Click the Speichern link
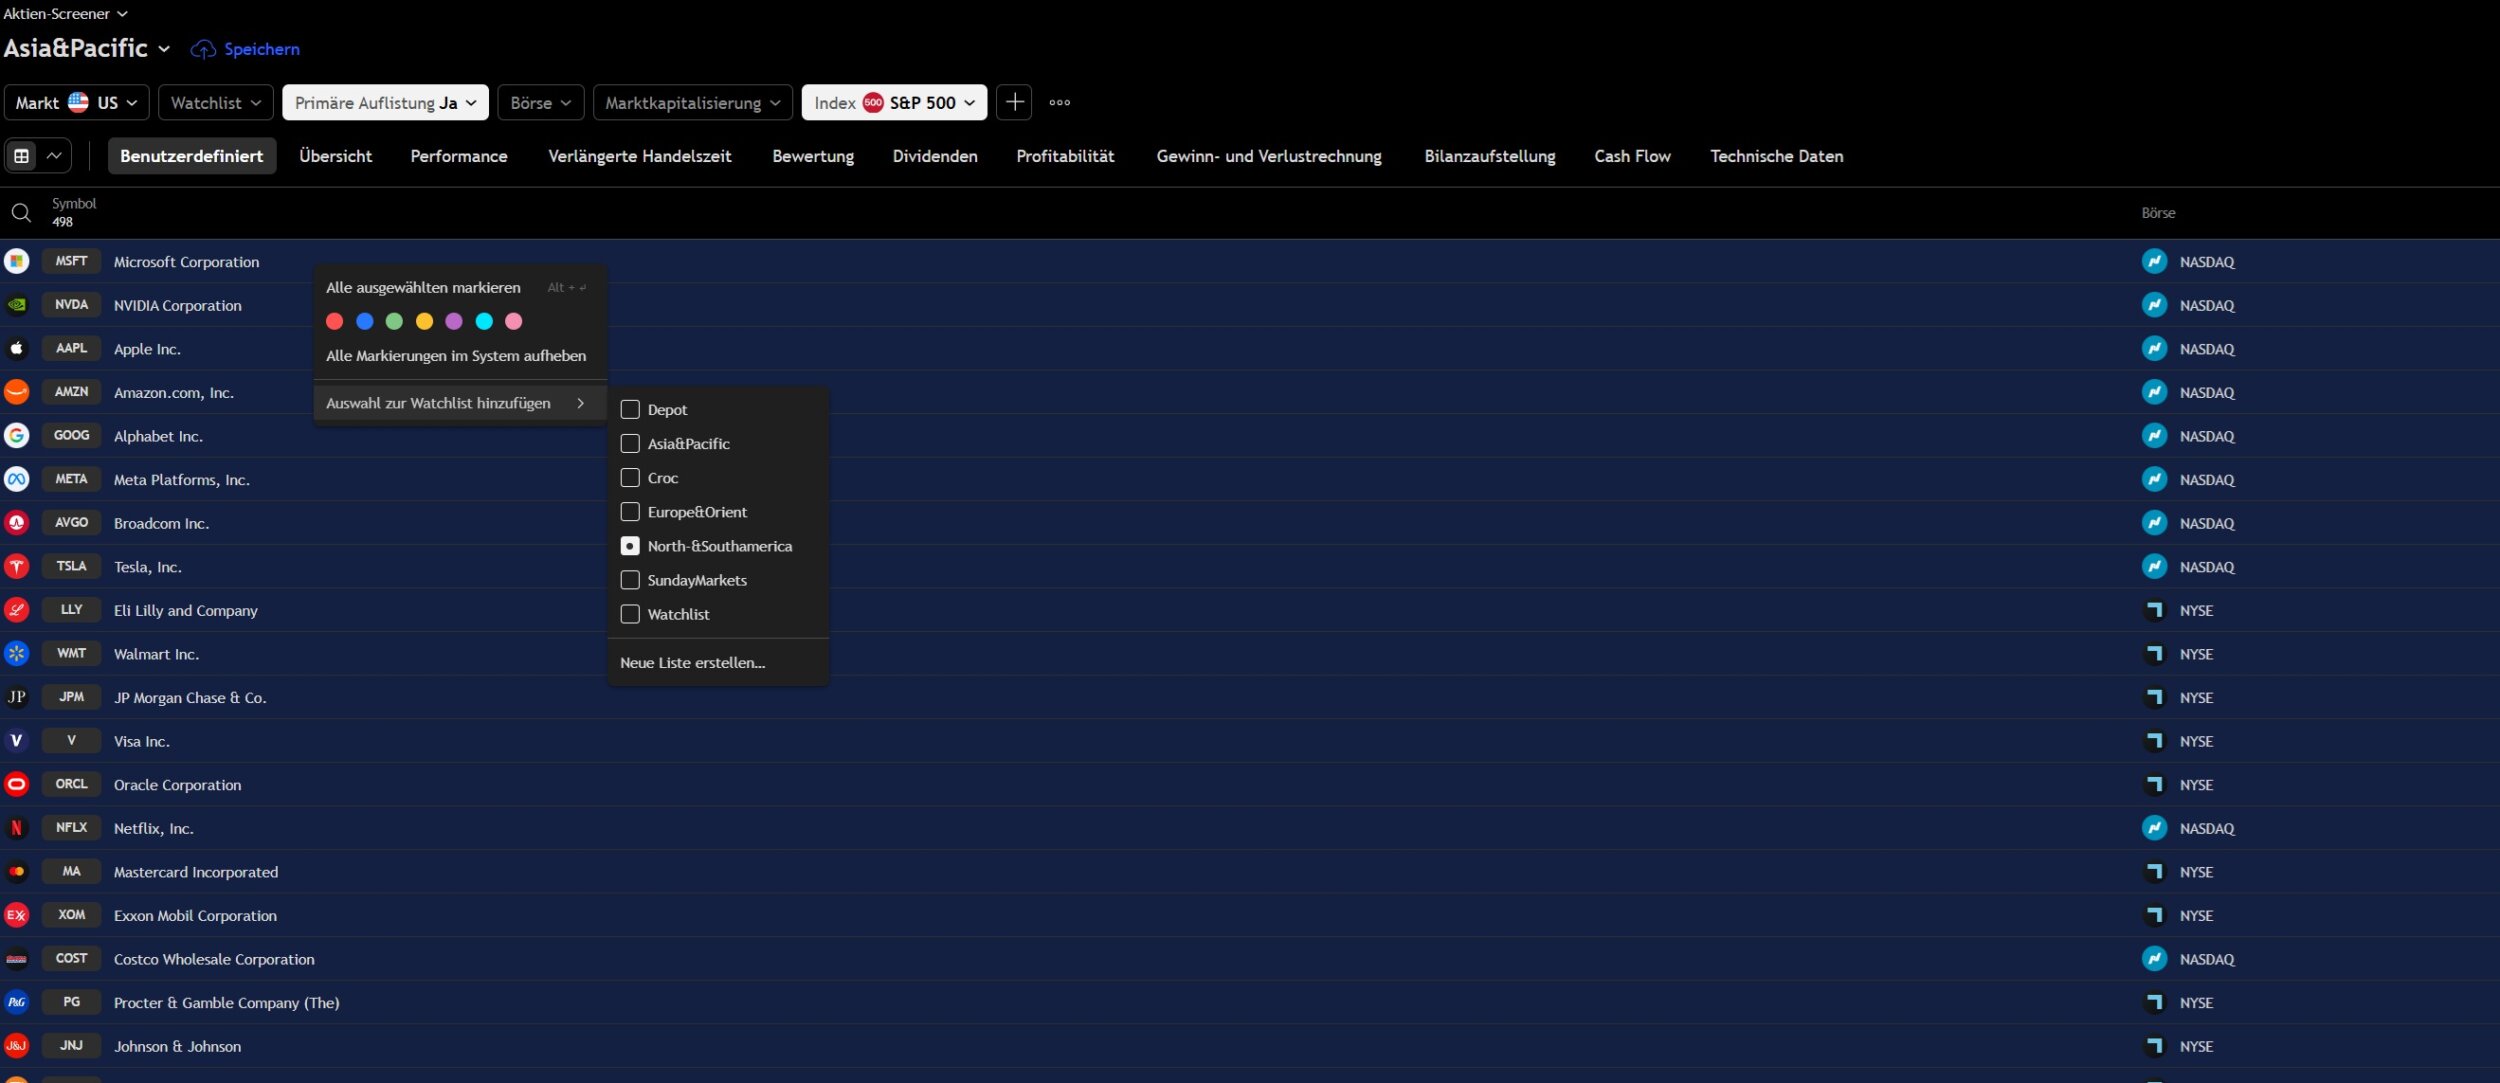This screenshot has height=1083, width=2500. (261, 49)
